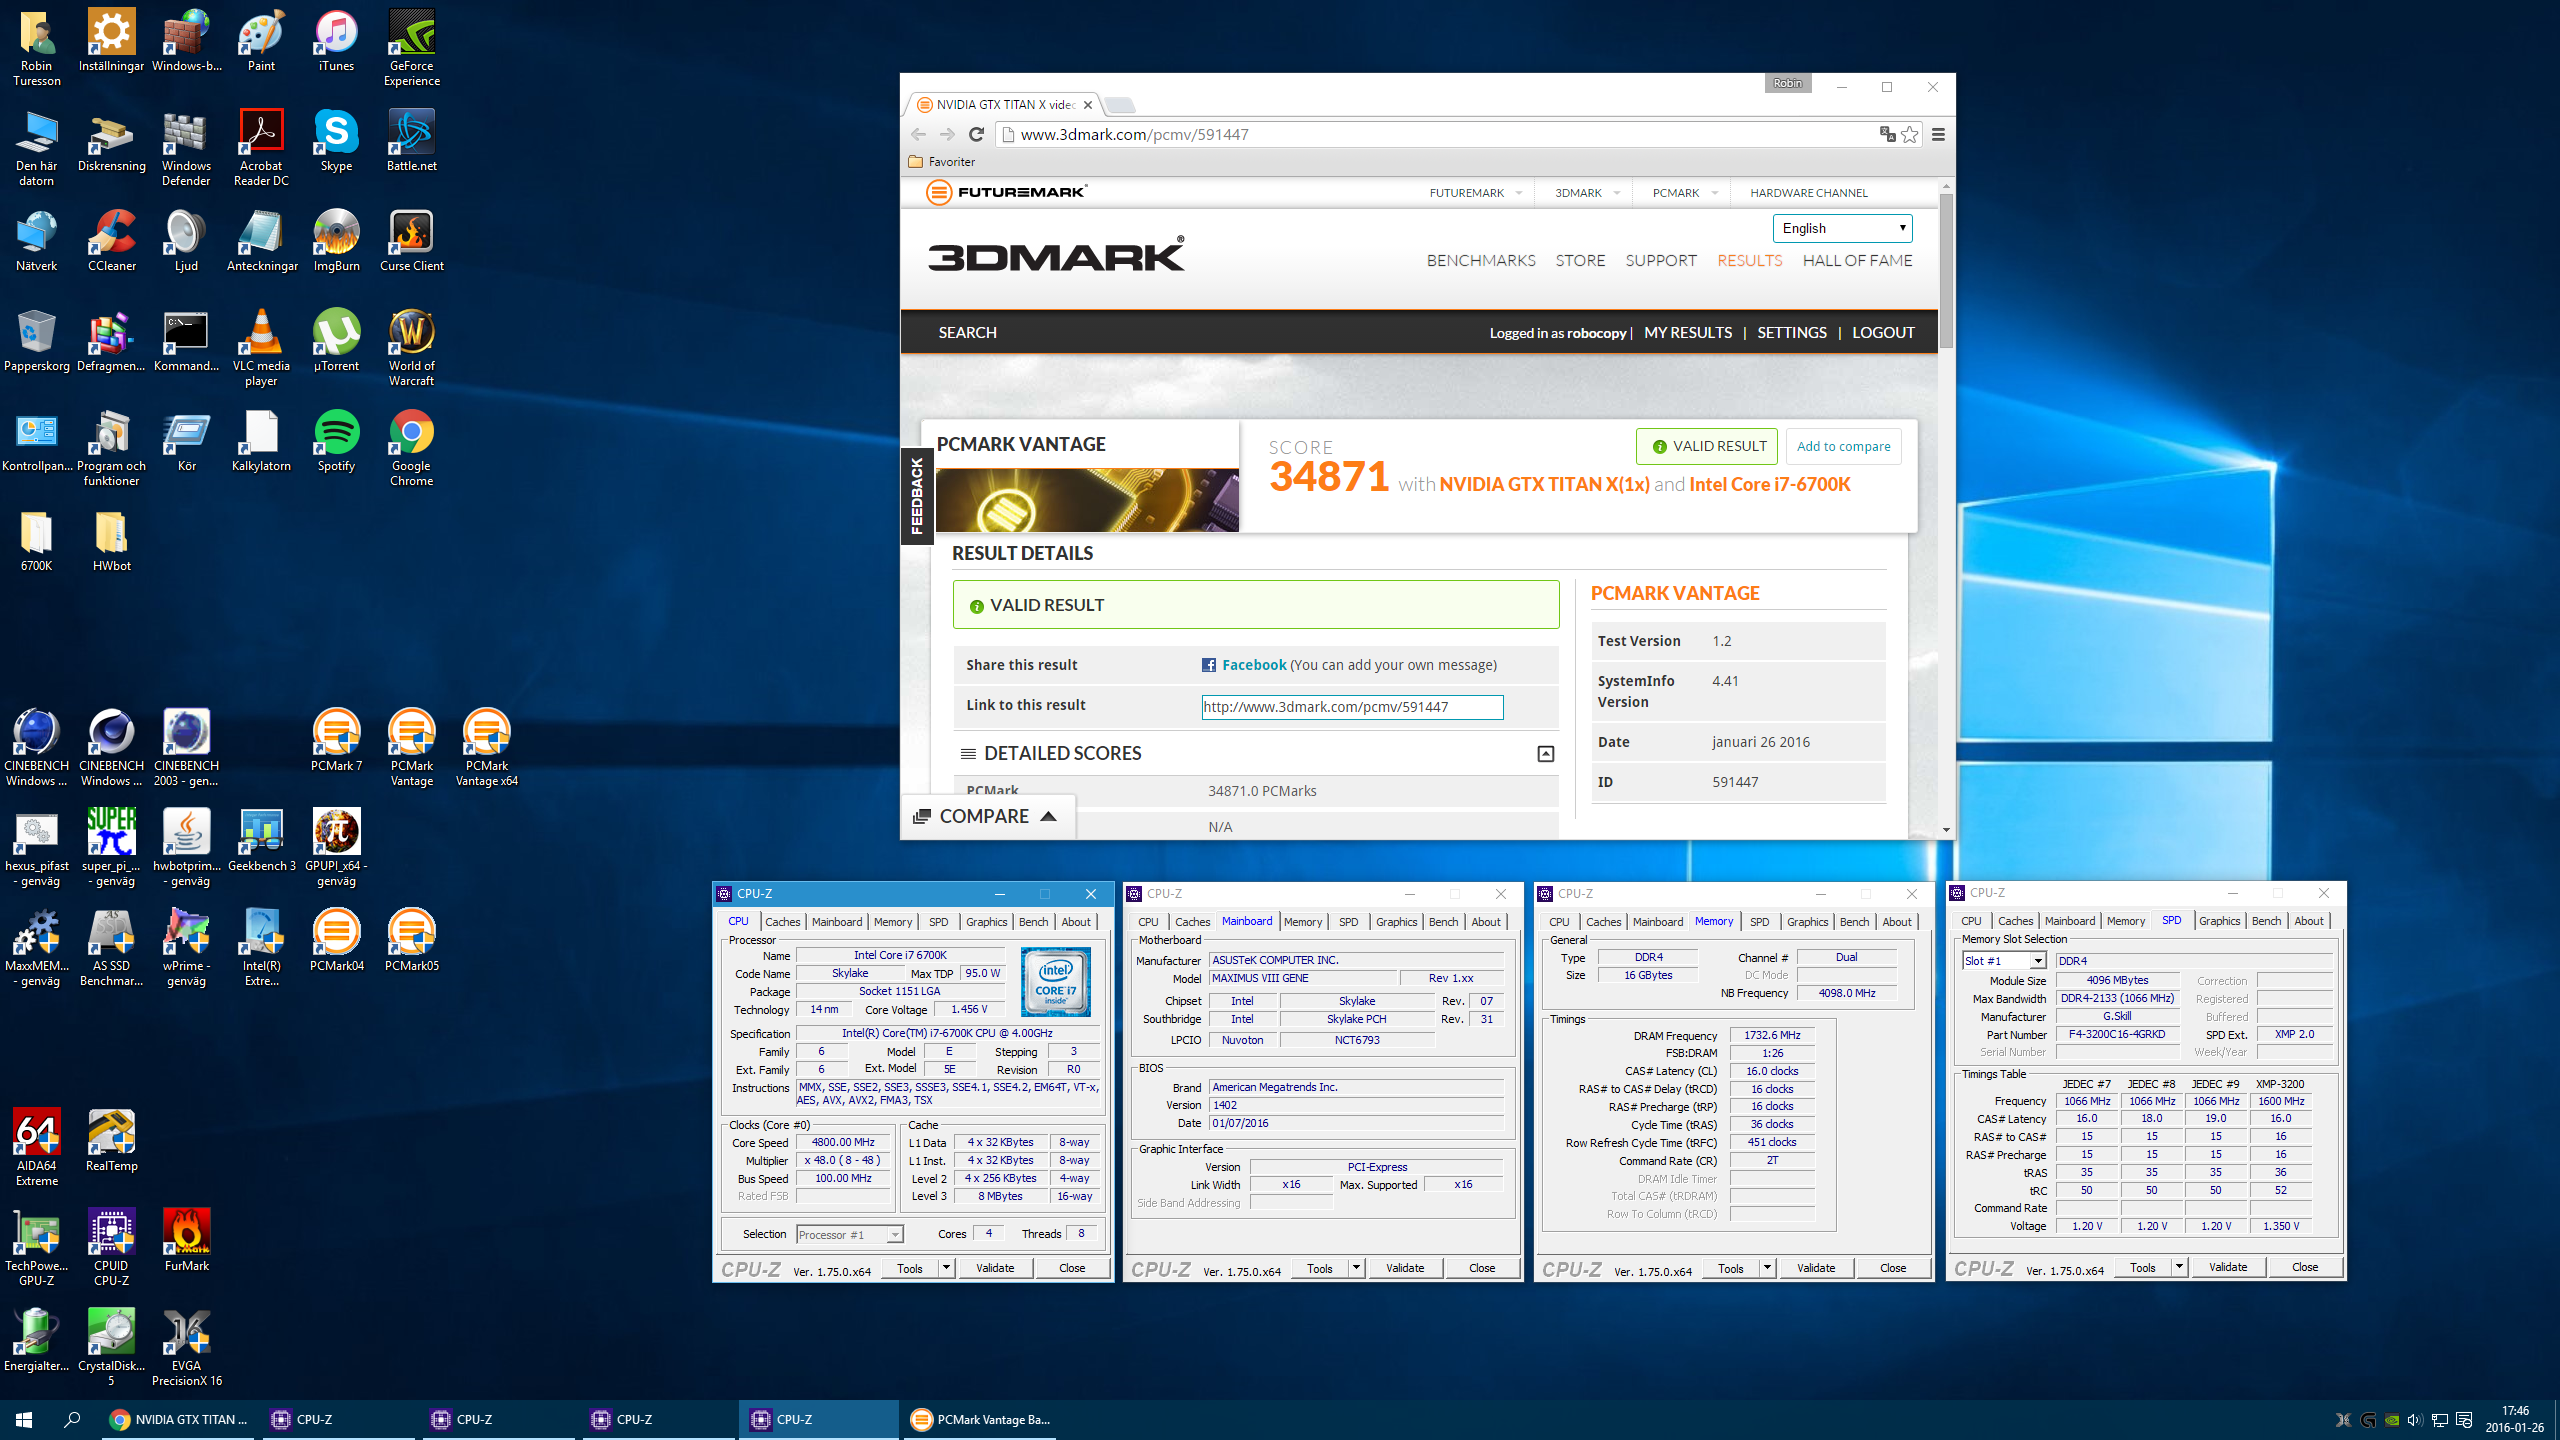Go to BENCHMARKS in 3DMark navigation
The height and width of the screenshot is (1440, 2560).
tap(1481, 260)
